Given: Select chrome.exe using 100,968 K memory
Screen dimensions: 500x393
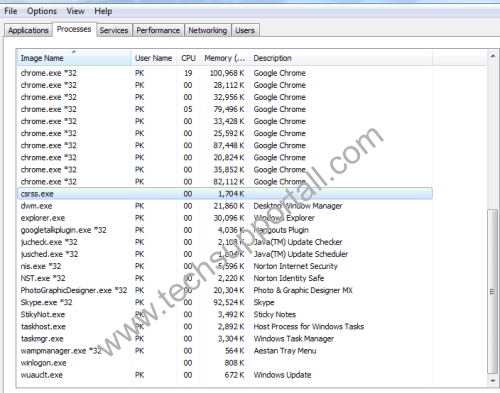Looking at the screenshot, I should 225,73.
